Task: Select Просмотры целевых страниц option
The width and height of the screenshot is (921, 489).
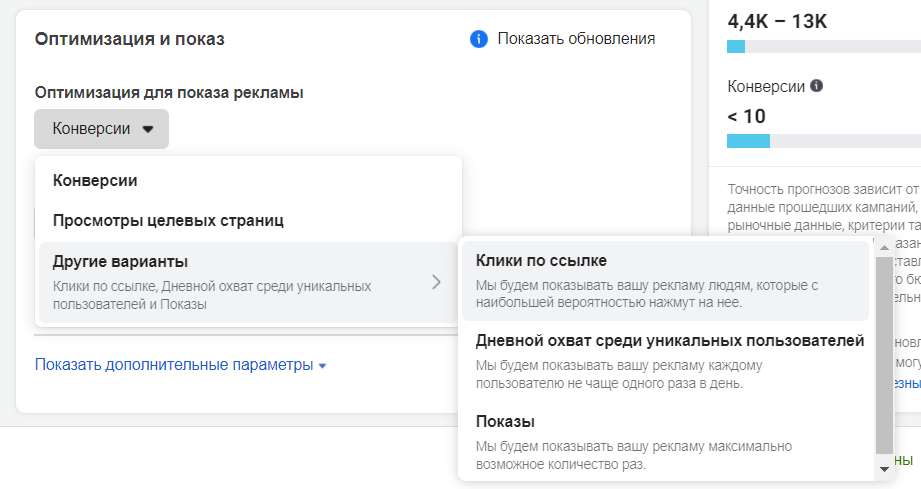Action: (x=168, y=220)
